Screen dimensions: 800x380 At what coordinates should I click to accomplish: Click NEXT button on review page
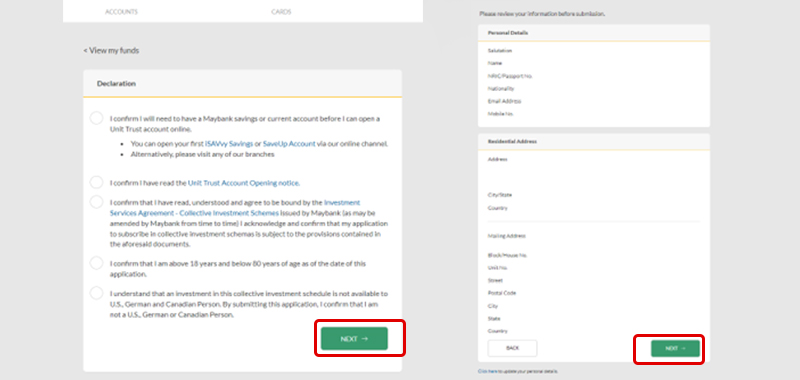675,348
